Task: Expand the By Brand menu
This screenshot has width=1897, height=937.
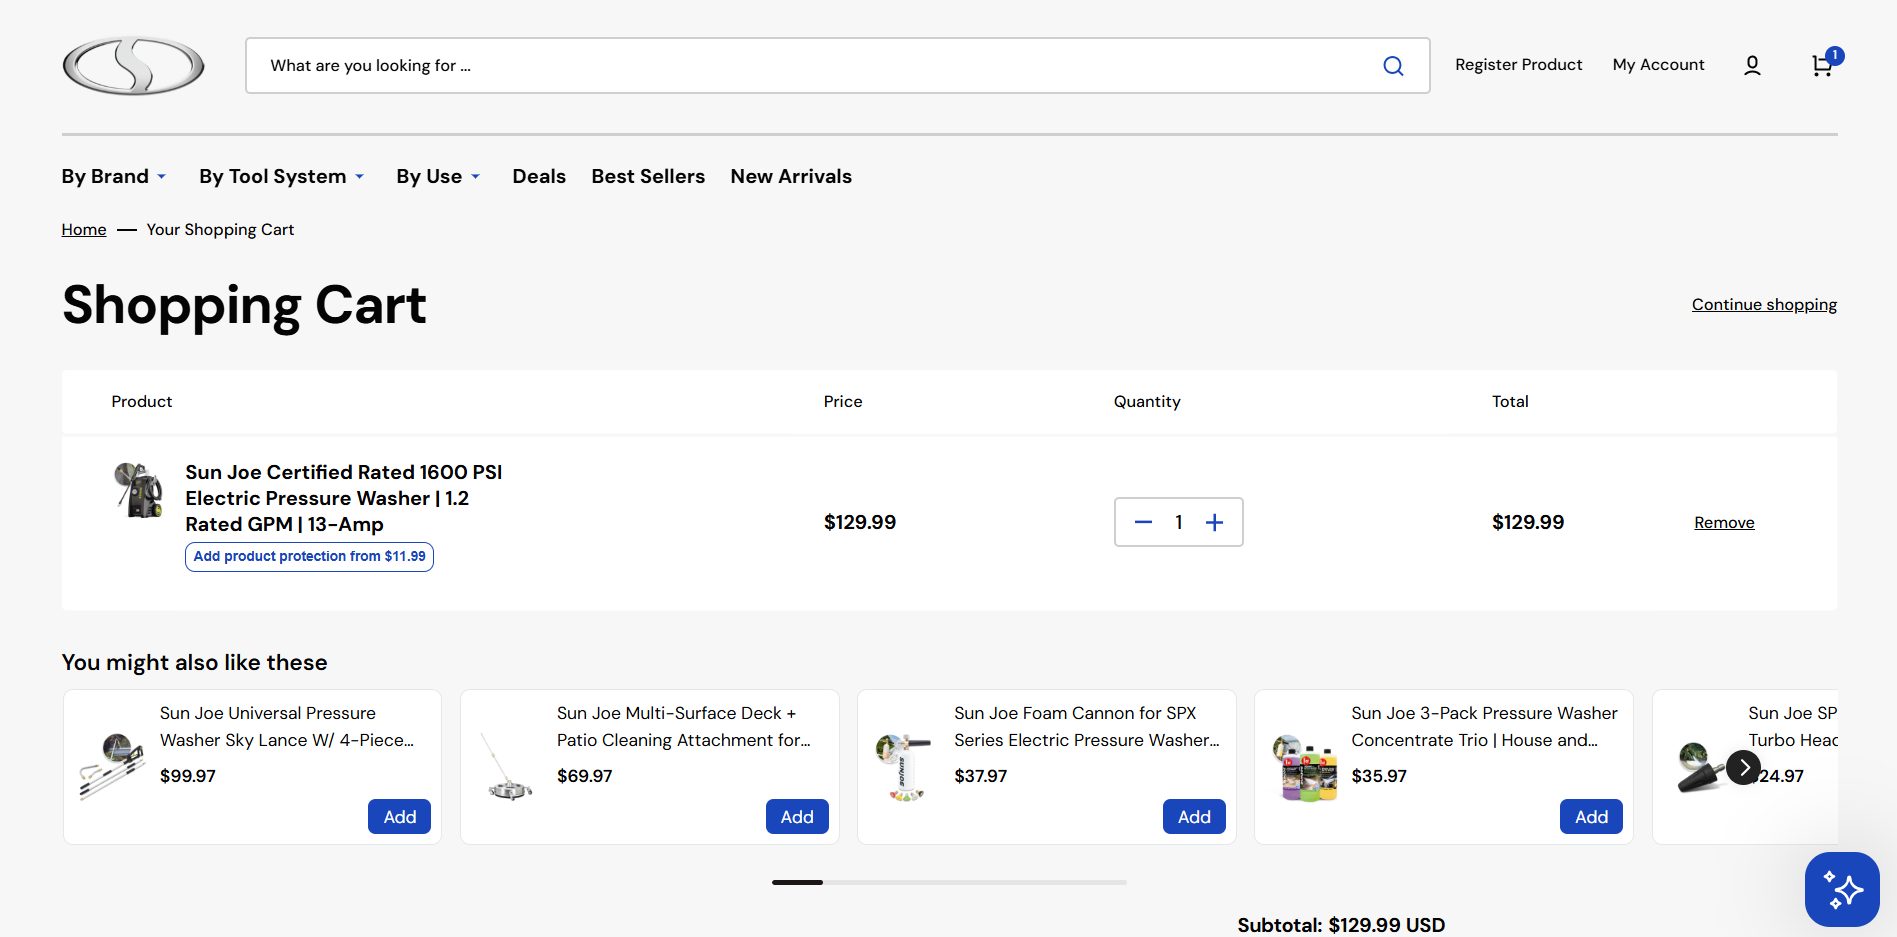Action: tap(114, 176)
